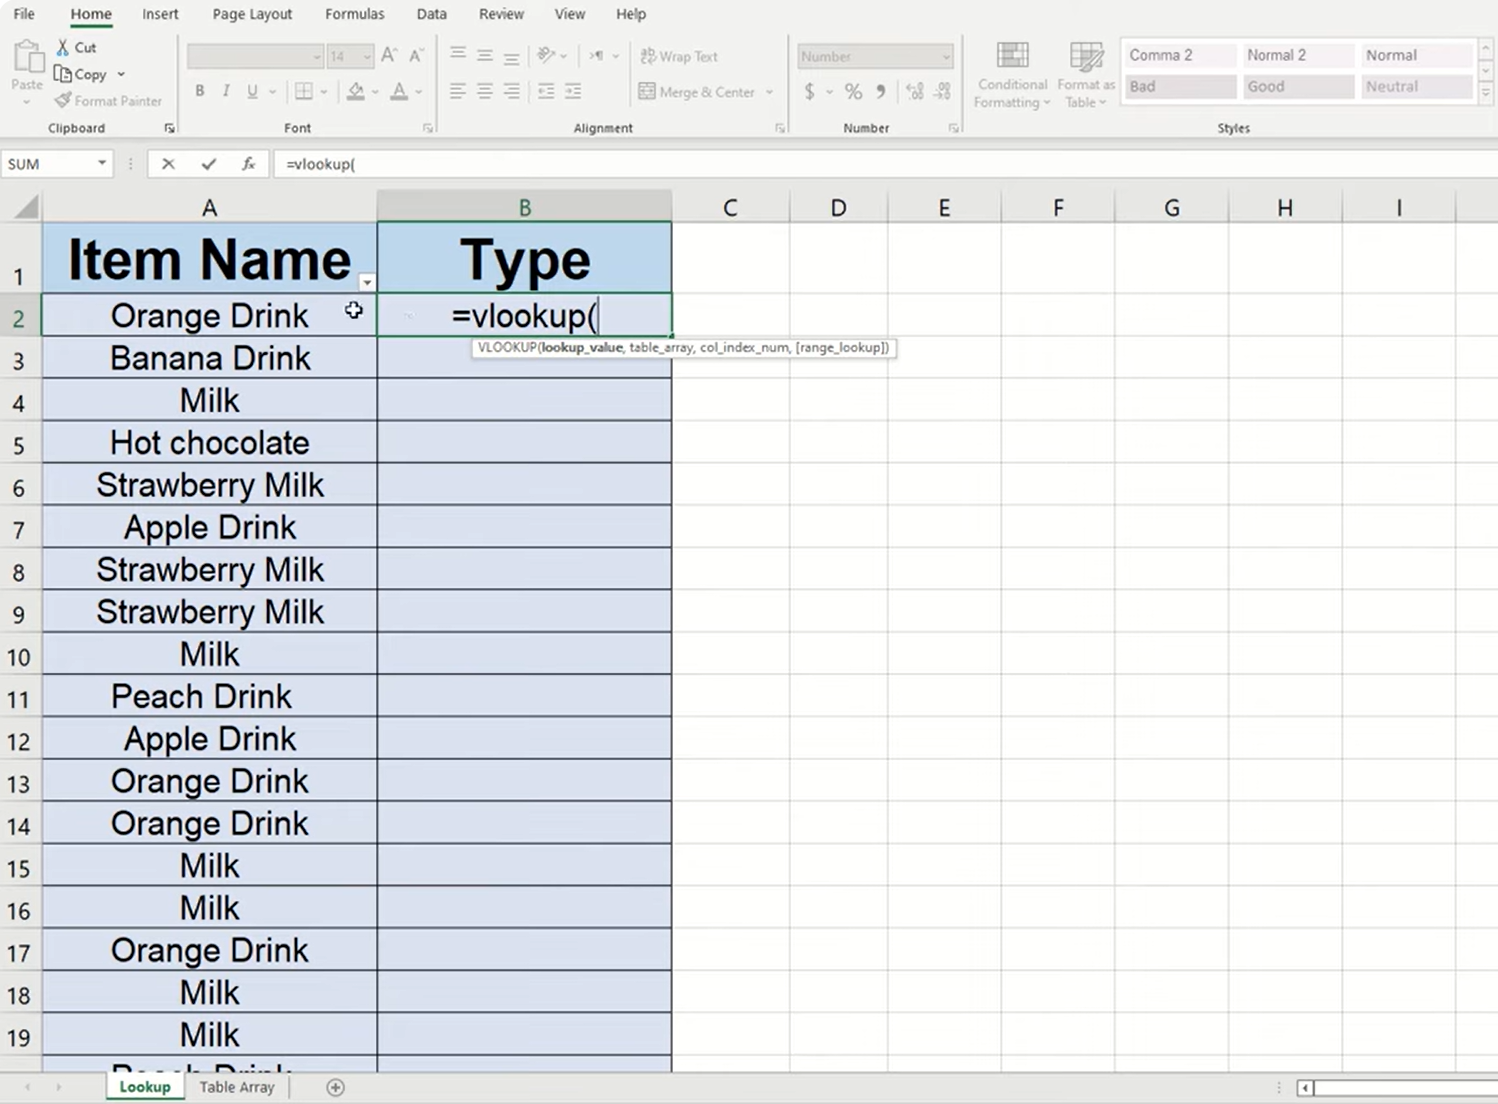The width and height of the screenshot is (1498, 1104).
Task: Apply Percent Style format
Action: [853, 92]
